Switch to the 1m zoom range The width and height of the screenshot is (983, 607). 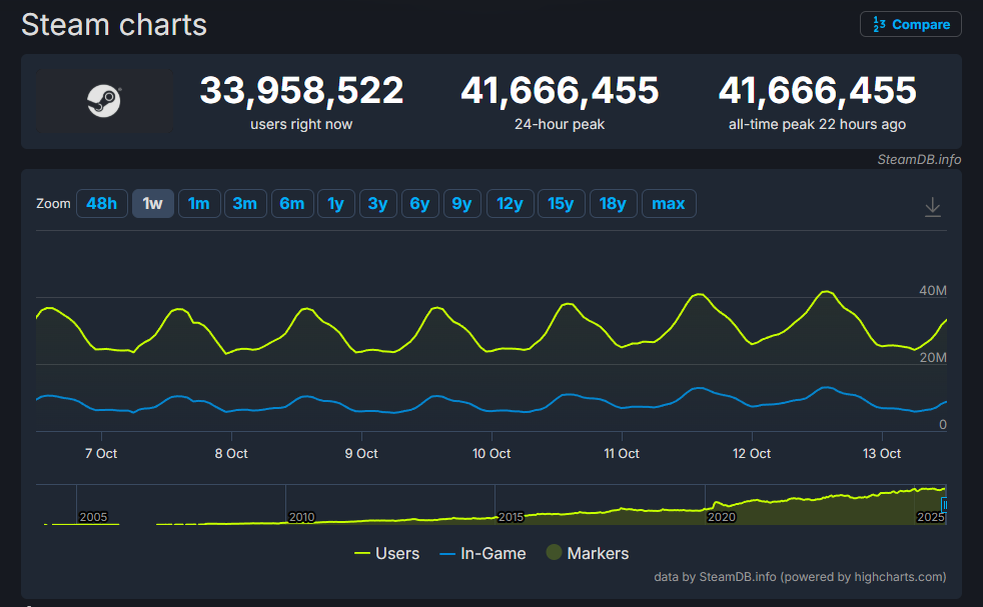[x=199, y=203]
